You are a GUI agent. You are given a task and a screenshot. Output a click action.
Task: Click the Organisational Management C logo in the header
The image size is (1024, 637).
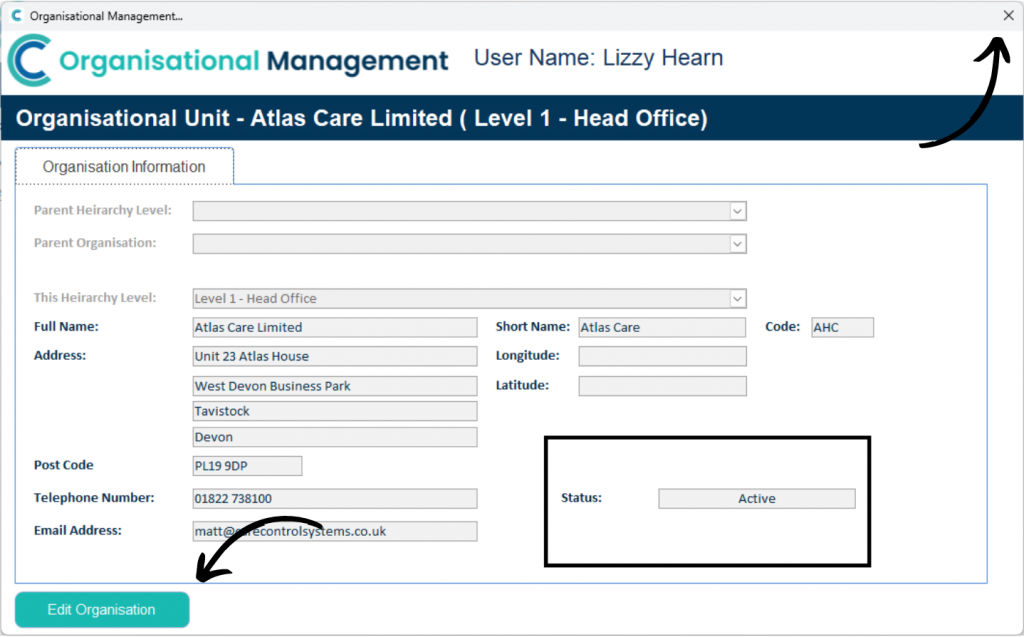(x=30, y=61)
